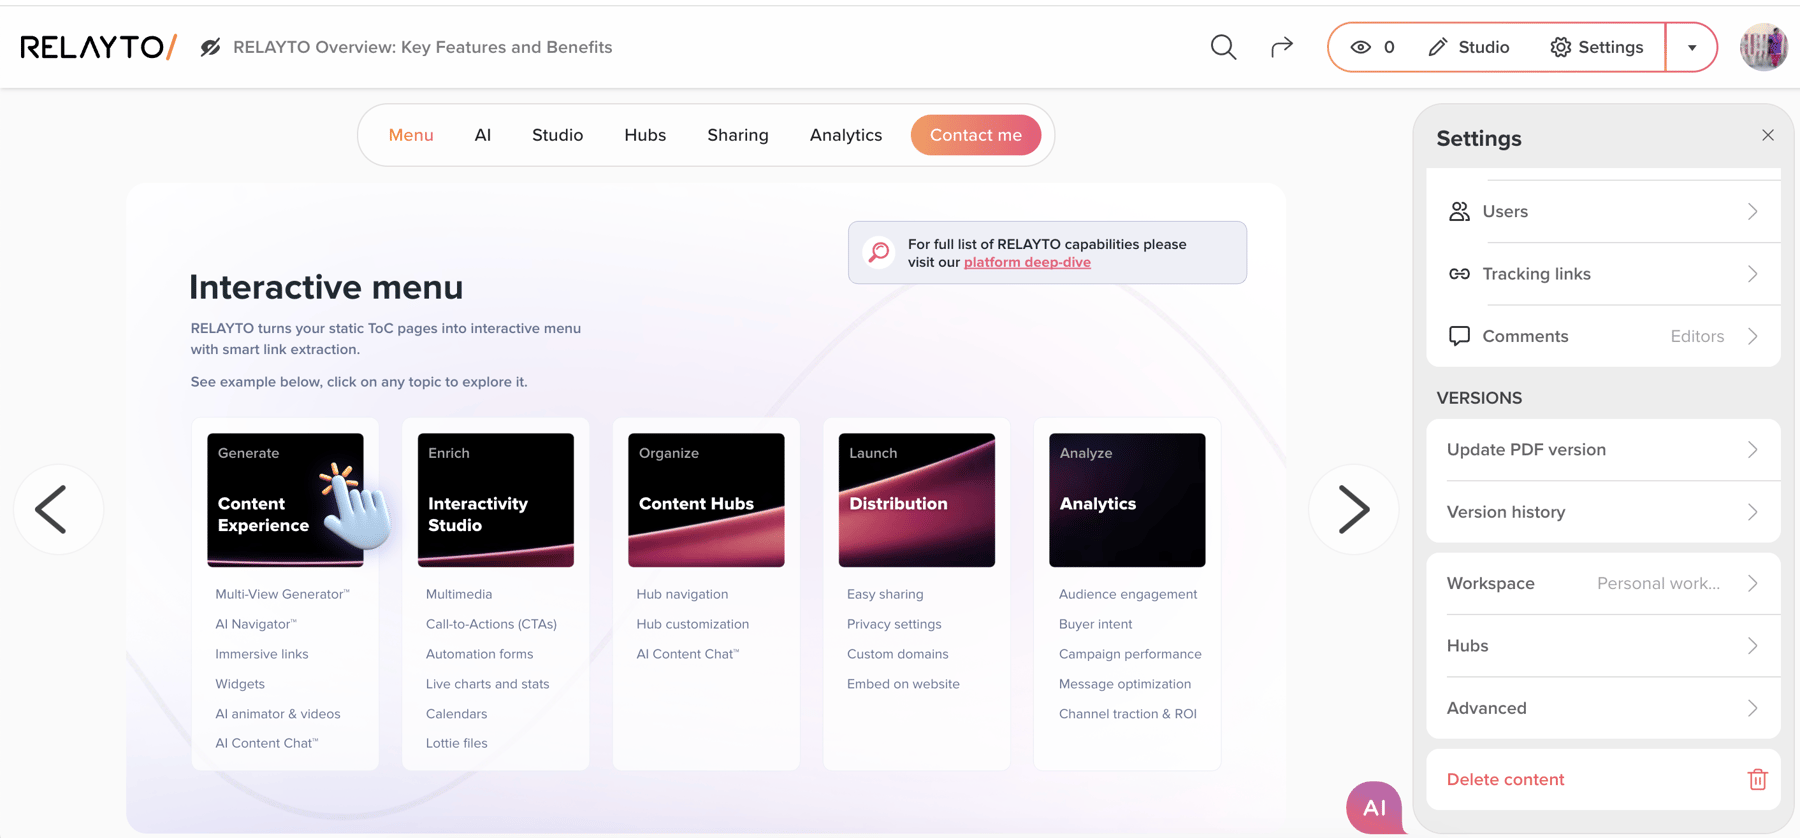Click the Comments speech bubble icon
The width and height of the screenshot is (1800, 838).
[1459, 336]
